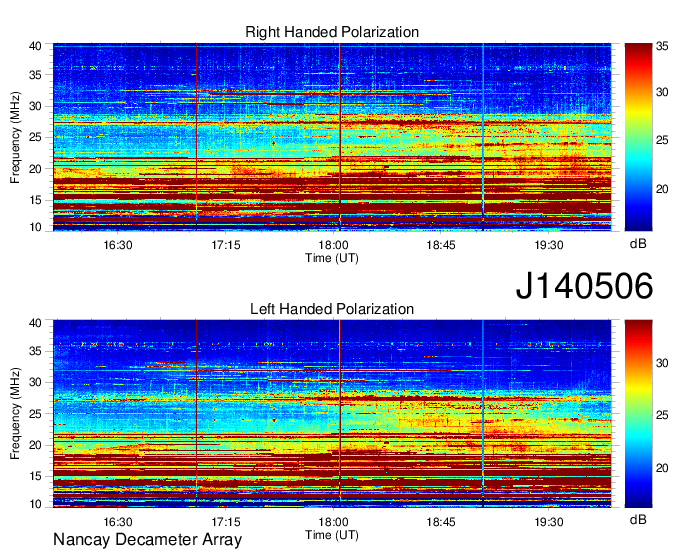Click the "Frequency (MHz)" axis label of the Left Handed plot
This screenshot has height=552, width=680.
15,414
